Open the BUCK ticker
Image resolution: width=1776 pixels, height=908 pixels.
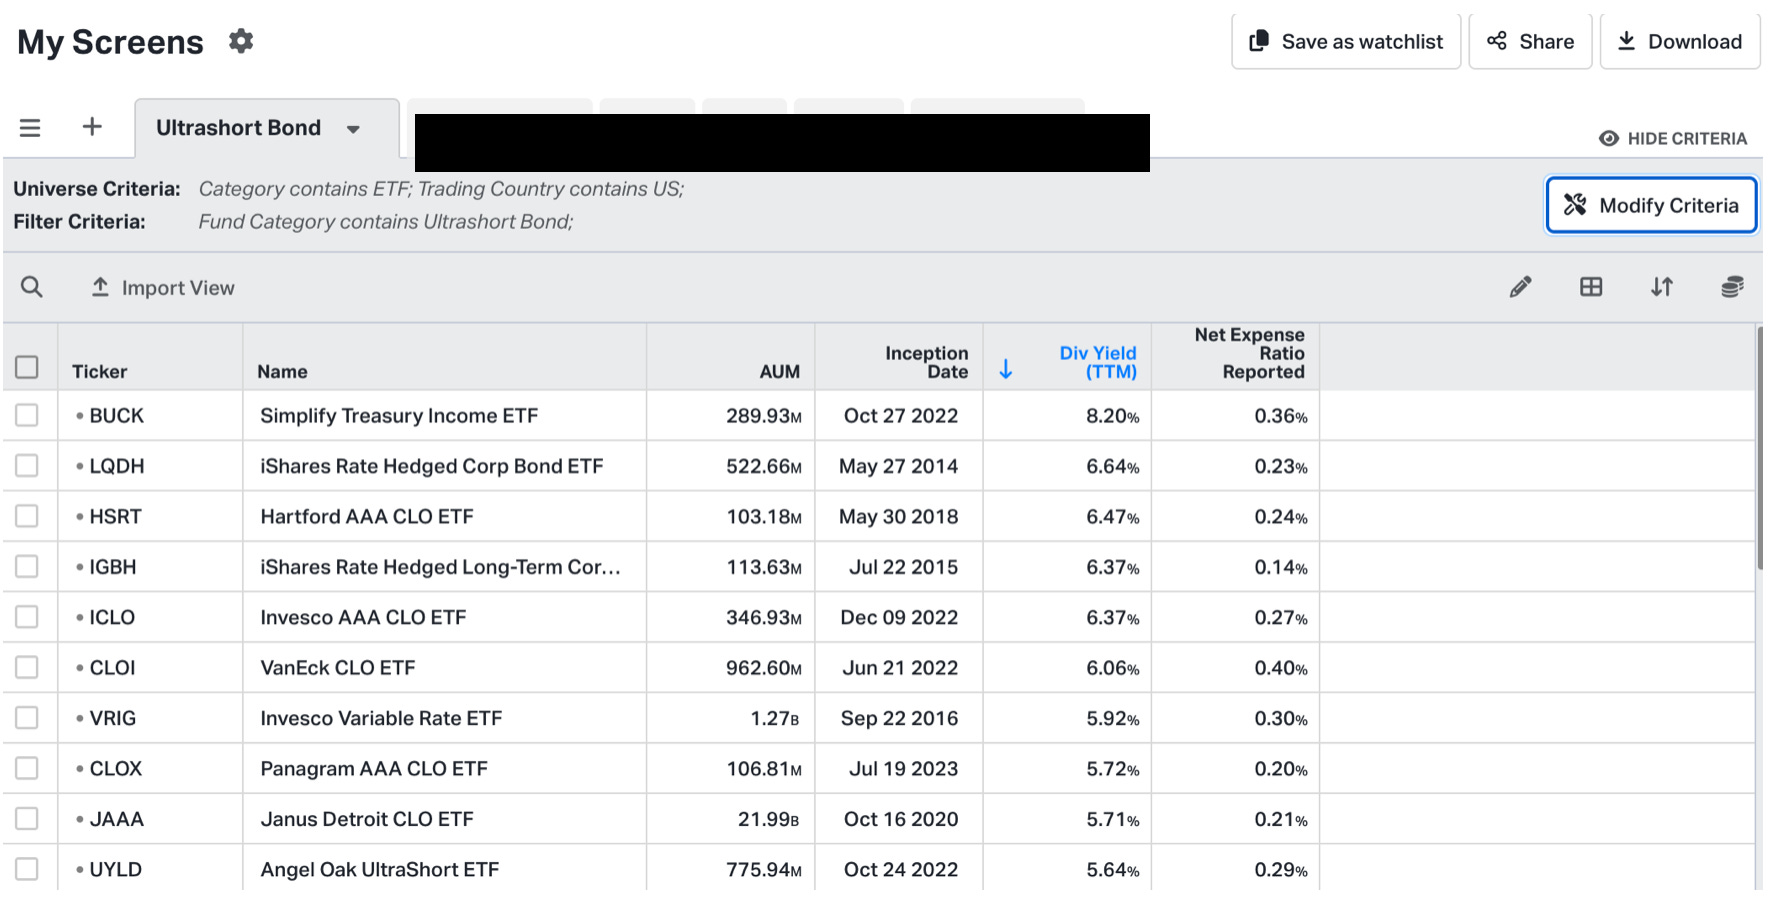[x=116, y=415]
